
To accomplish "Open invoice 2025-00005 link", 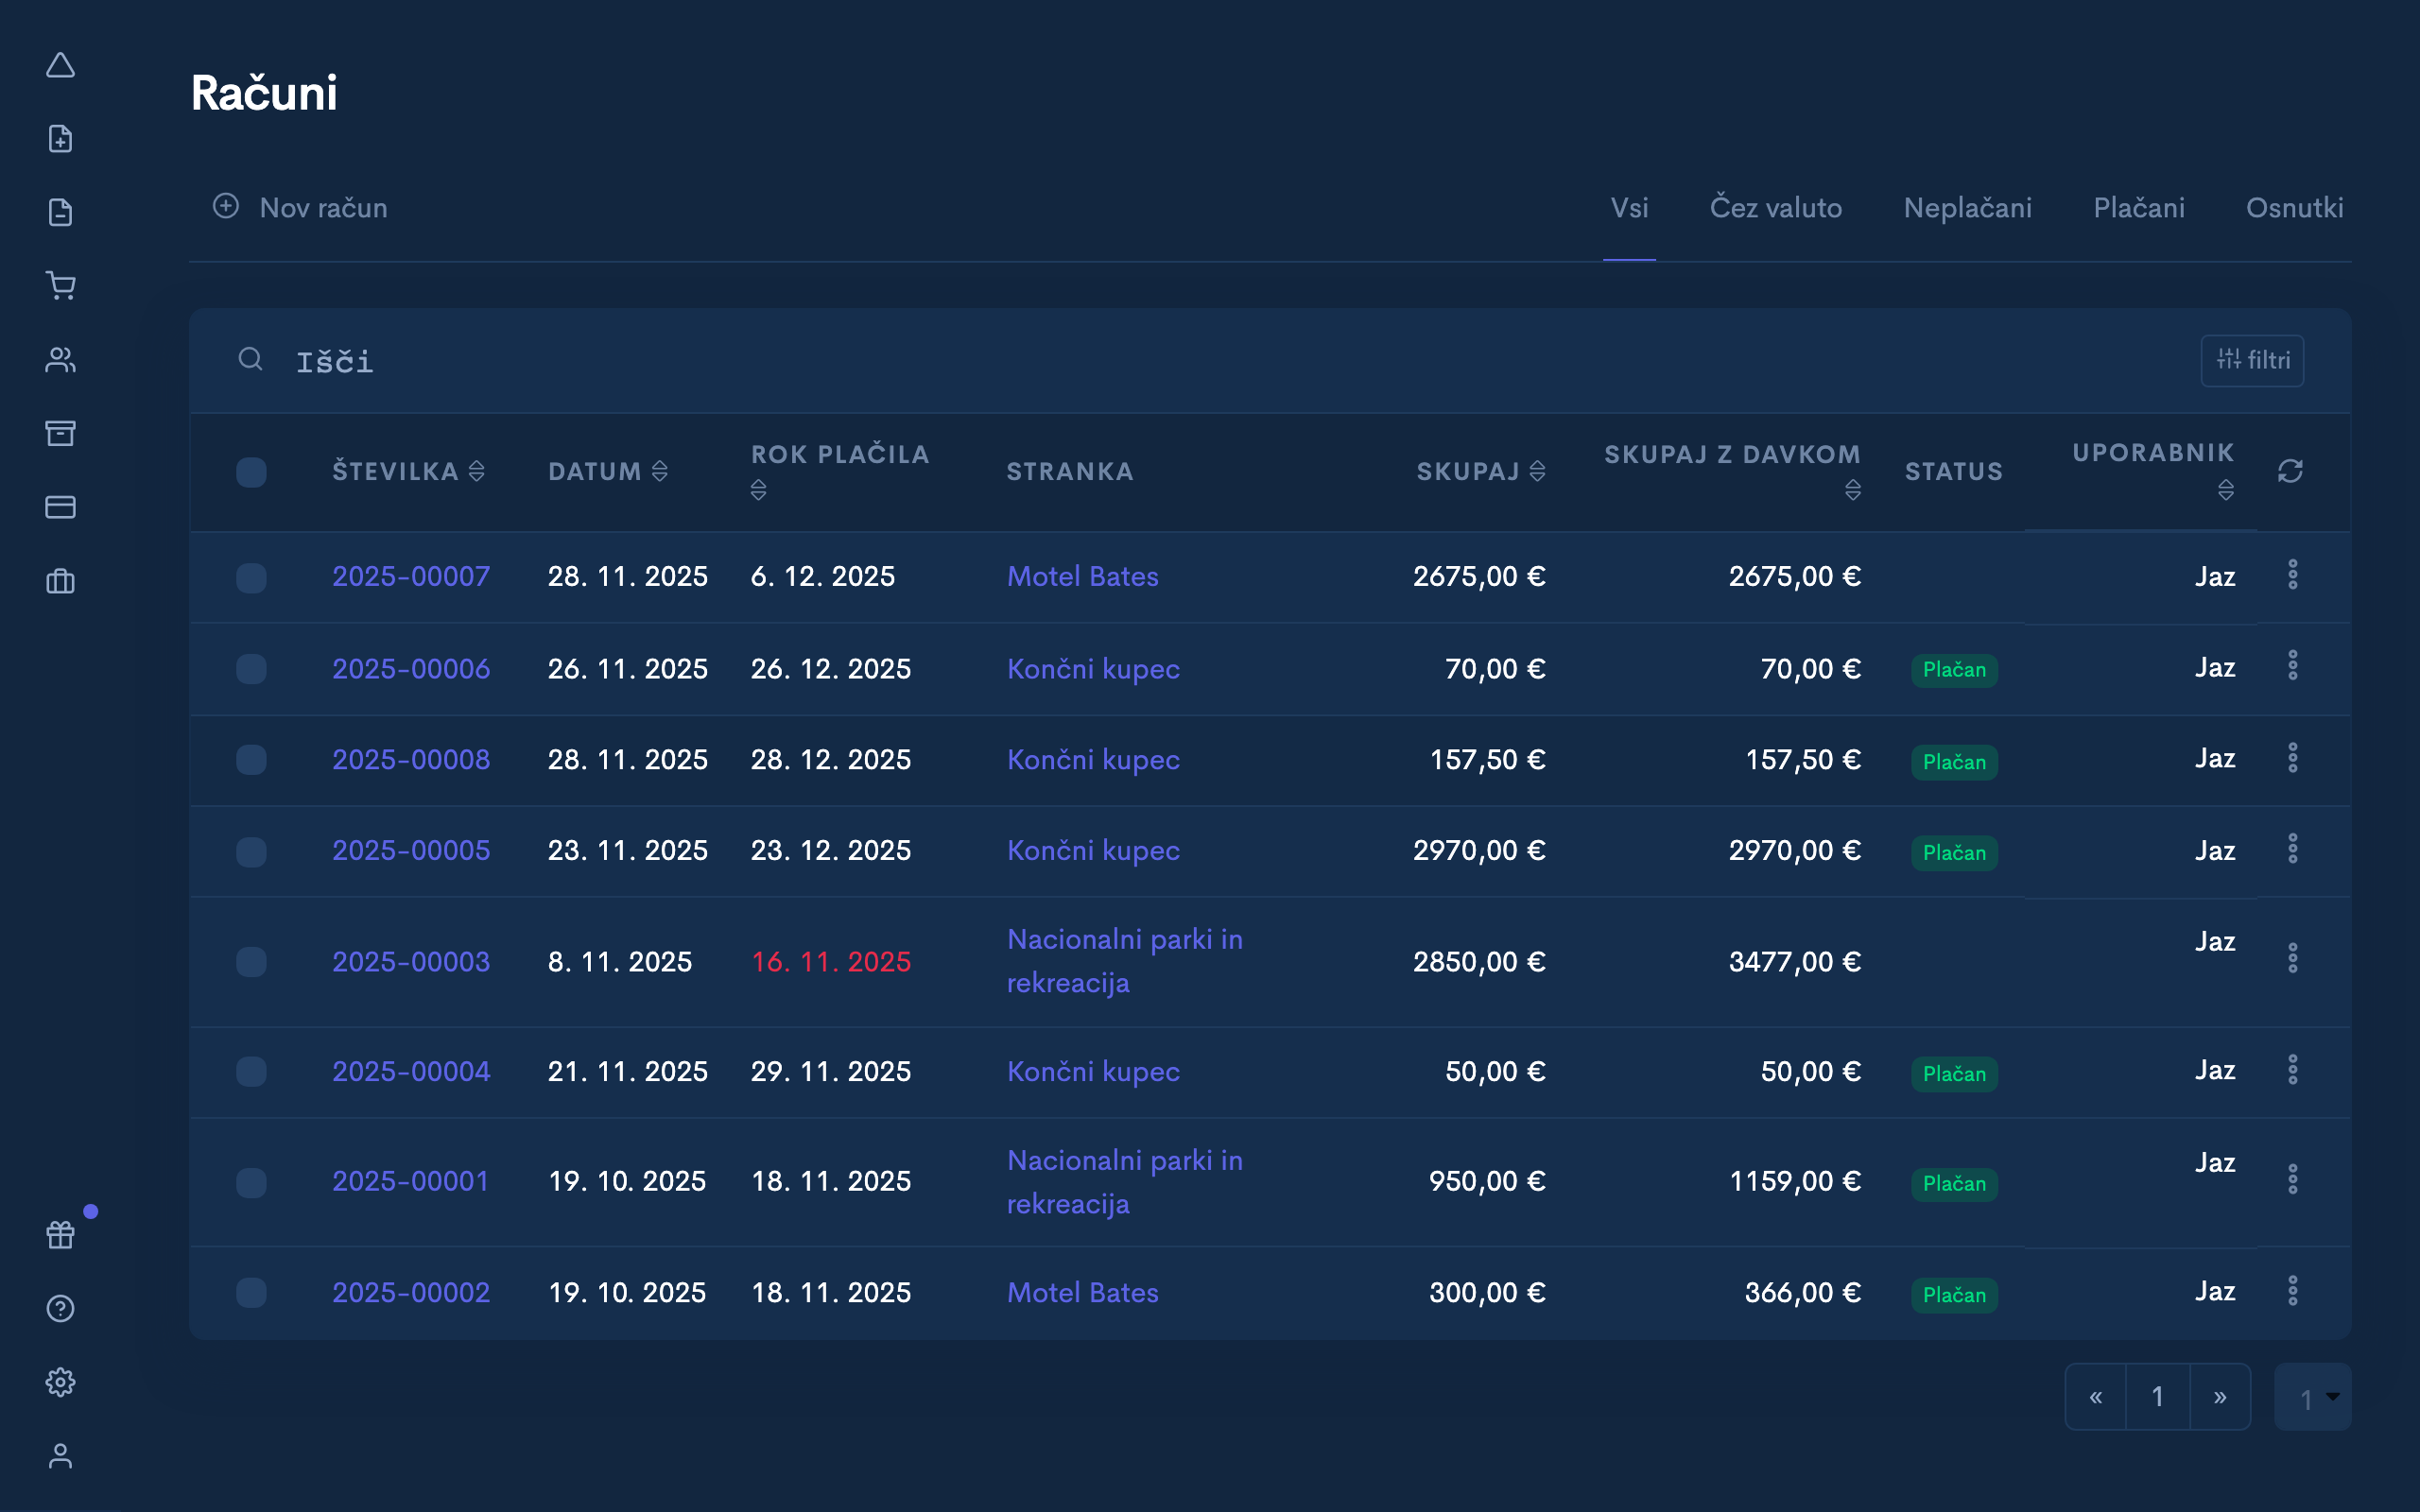I will pyautogui.click(x=411, y=851).
